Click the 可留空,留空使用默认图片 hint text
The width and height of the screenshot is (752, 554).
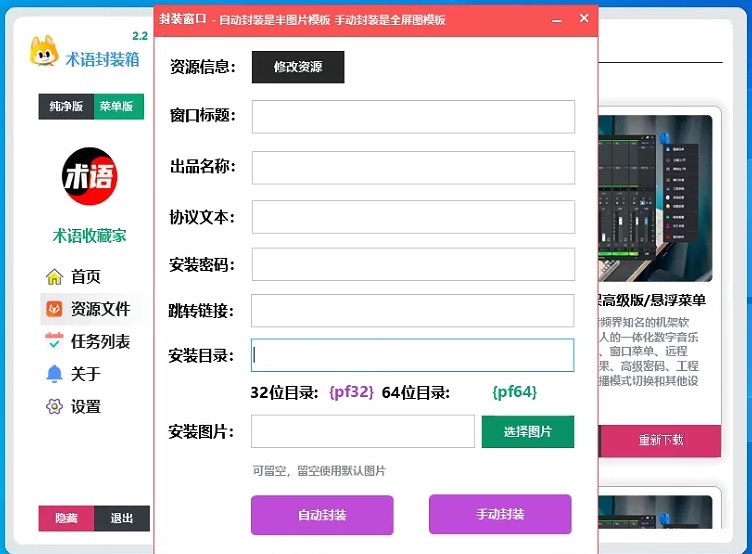(x=319, y=471)
